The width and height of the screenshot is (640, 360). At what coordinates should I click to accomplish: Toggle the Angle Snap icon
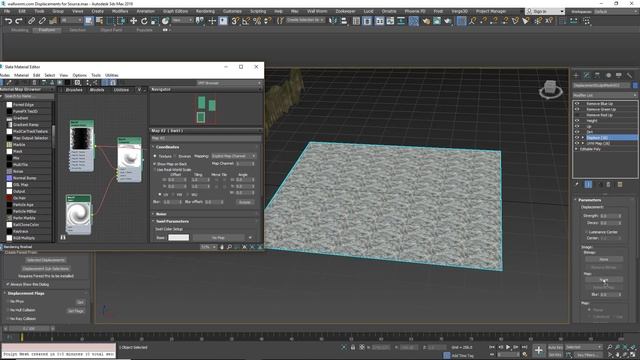coord(246,21)
